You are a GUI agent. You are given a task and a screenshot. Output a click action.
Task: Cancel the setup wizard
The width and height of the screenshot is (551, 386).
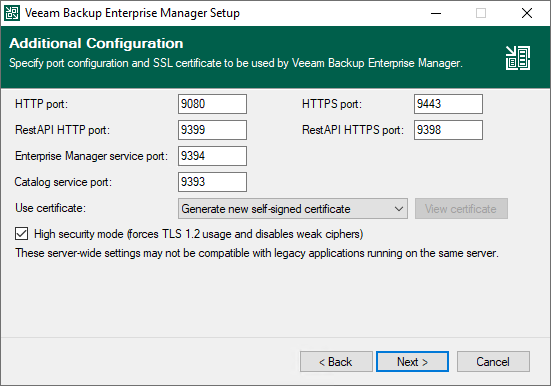(x=493, y=361)
